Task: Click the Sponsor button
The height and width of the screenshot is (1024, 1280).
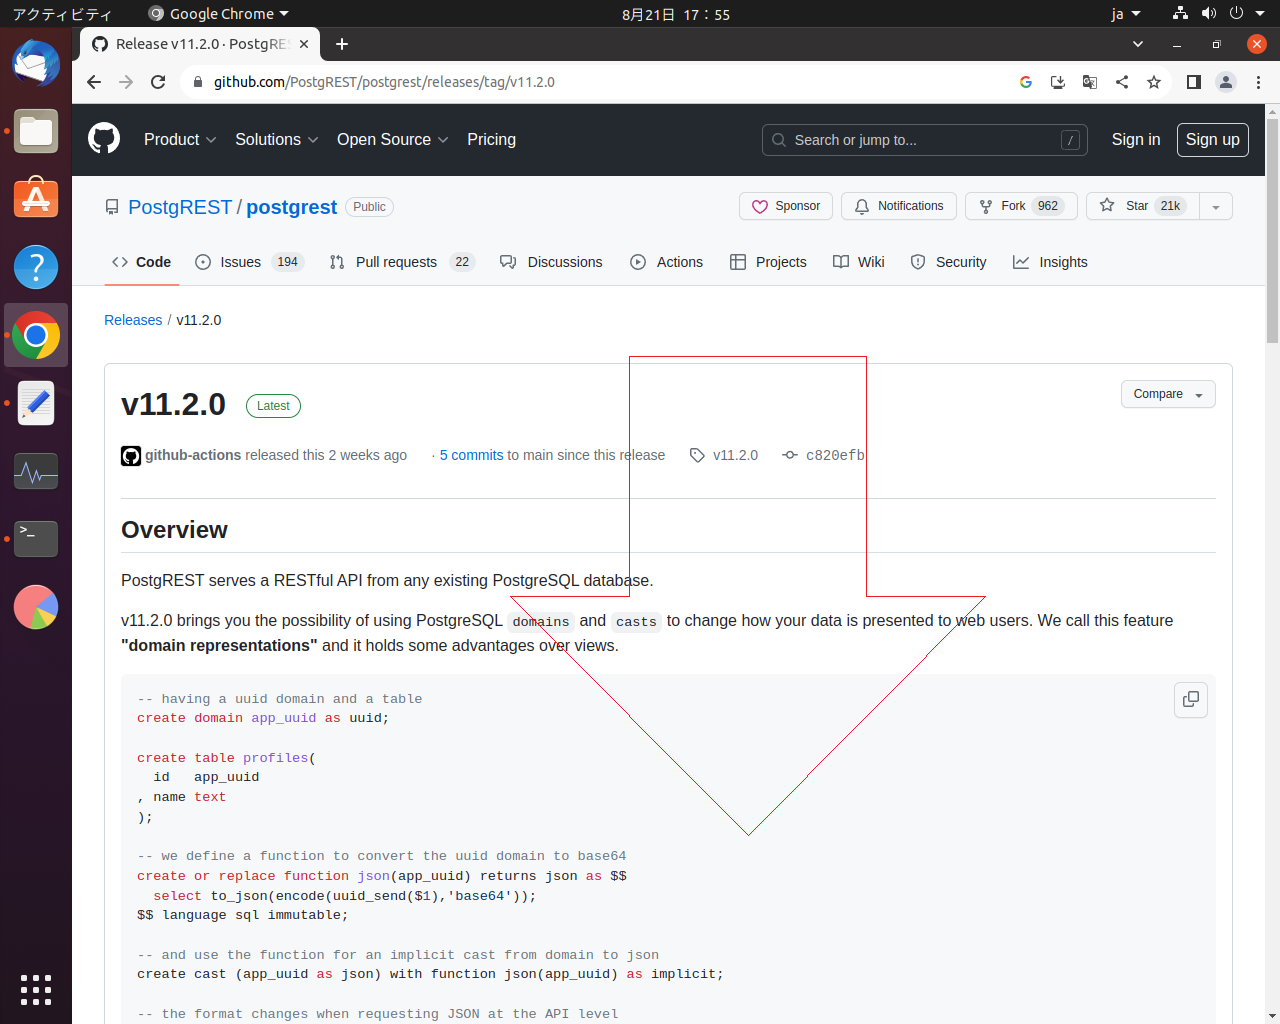Action: tap(786, 206)
